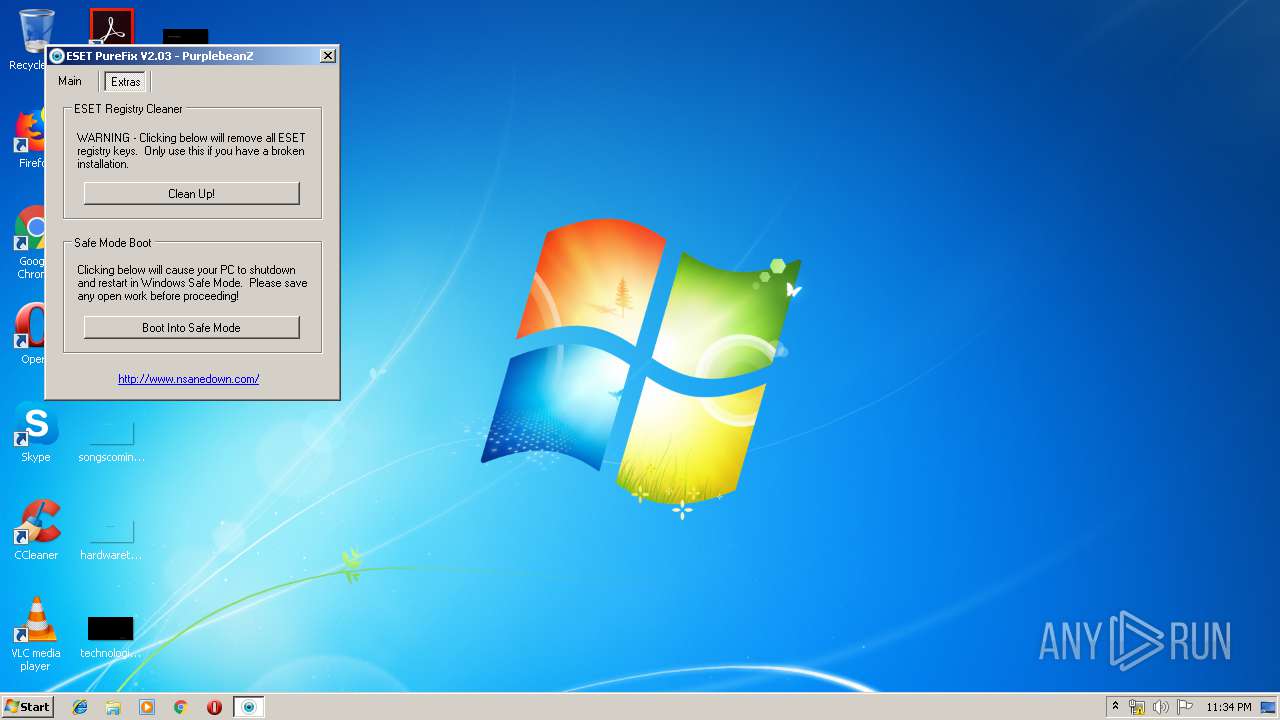The height and width of the screenshot is (720, 1280).
Task: Open the nsanedown.com link
Action: click(189, 379)
